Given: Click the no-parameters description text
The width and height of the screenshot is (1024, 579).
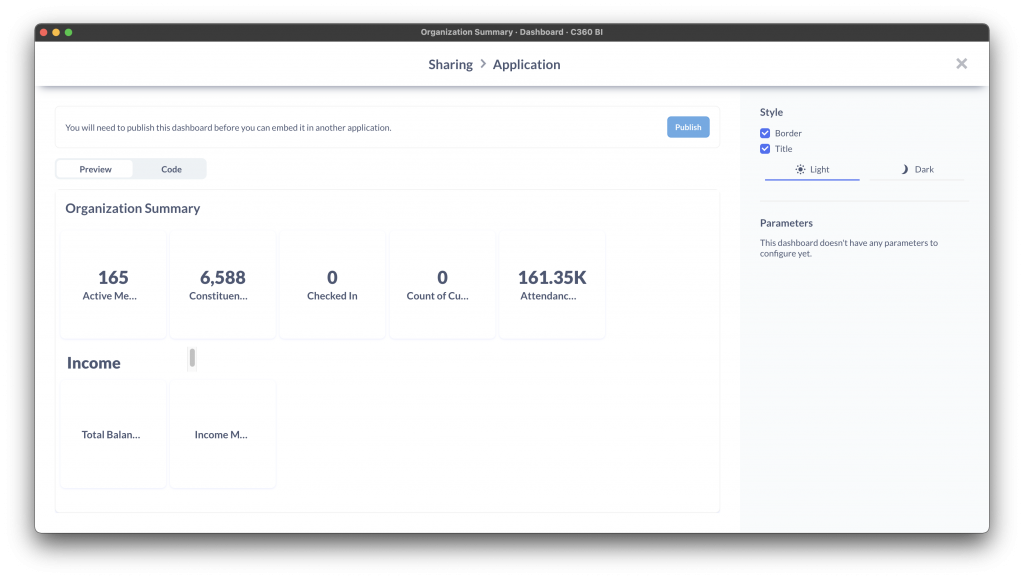Looking at the screenshot, I should 848,248.
